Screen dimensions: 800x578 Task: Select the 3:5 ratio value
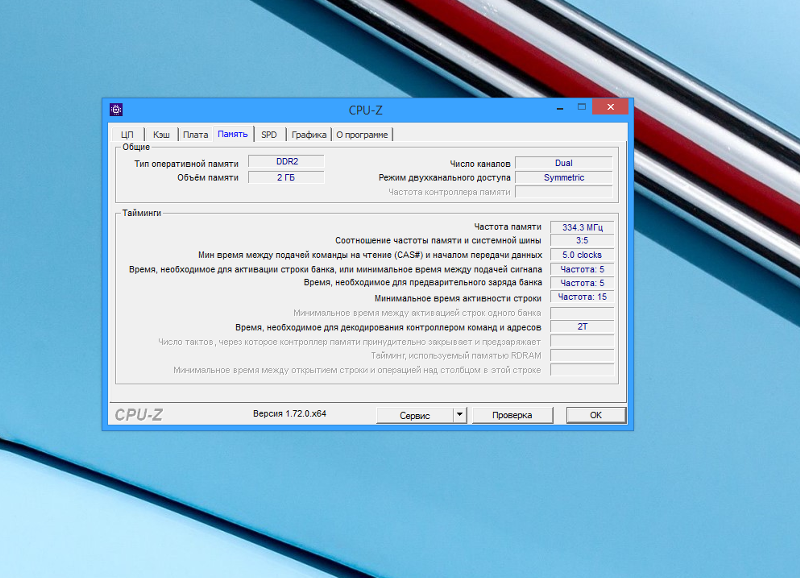582,240
